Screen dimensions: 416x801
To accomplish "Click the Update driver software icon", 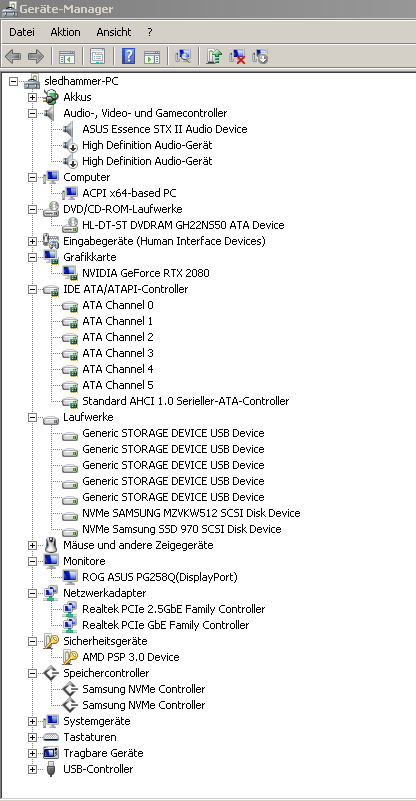I will point(214,56).
